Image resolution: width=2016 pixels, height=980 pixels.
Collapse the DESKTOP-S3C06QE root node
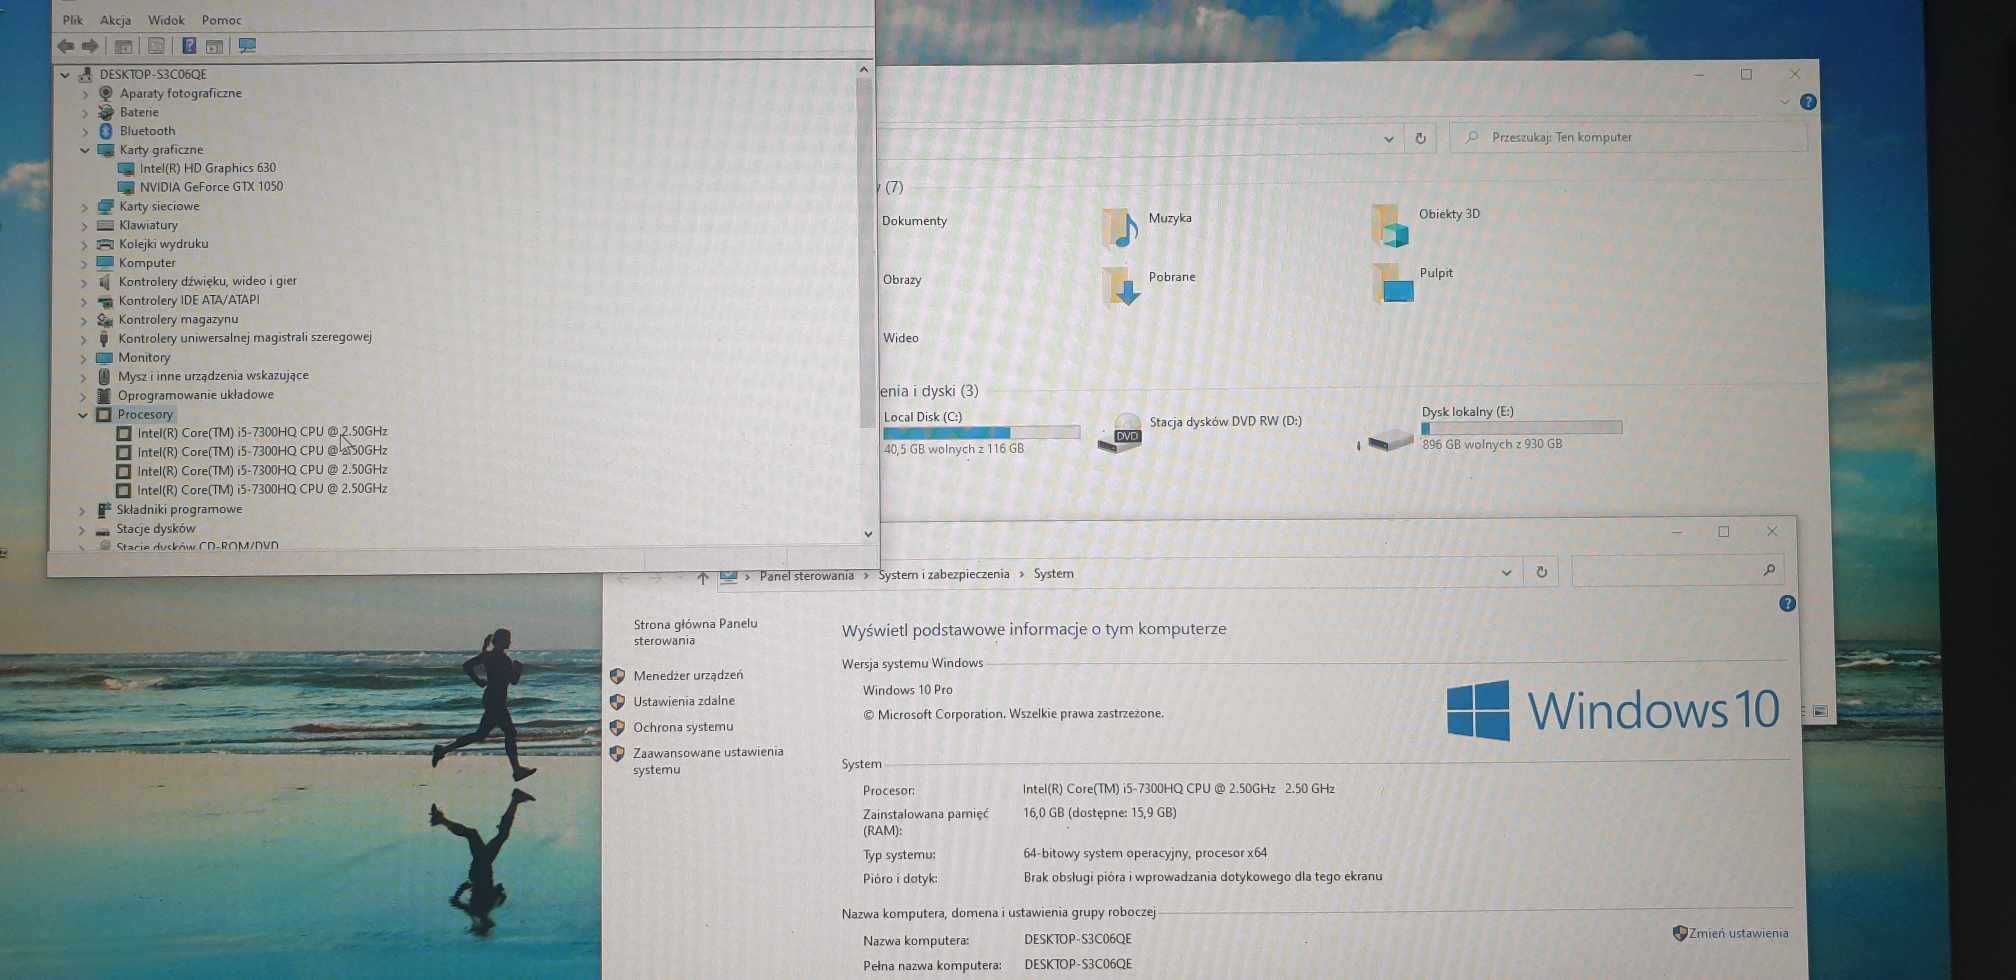pyautogui.click(x=66, y=75)
